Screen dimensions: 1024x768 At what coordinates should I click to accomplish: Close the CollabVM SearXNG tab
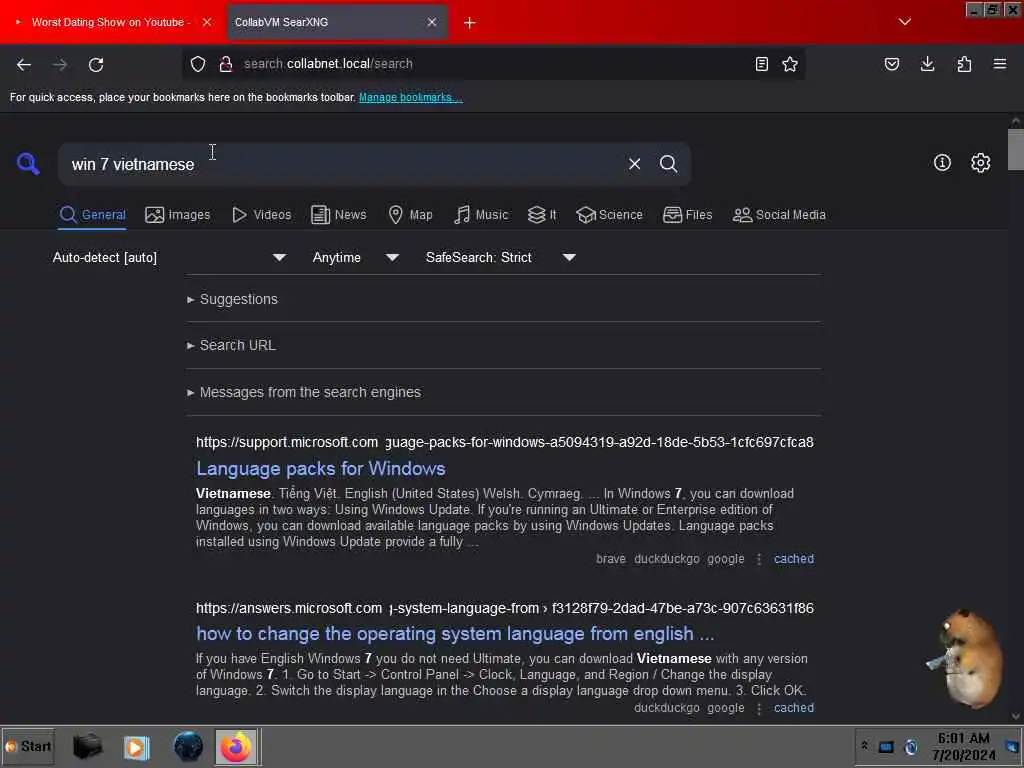pos(432,22)
